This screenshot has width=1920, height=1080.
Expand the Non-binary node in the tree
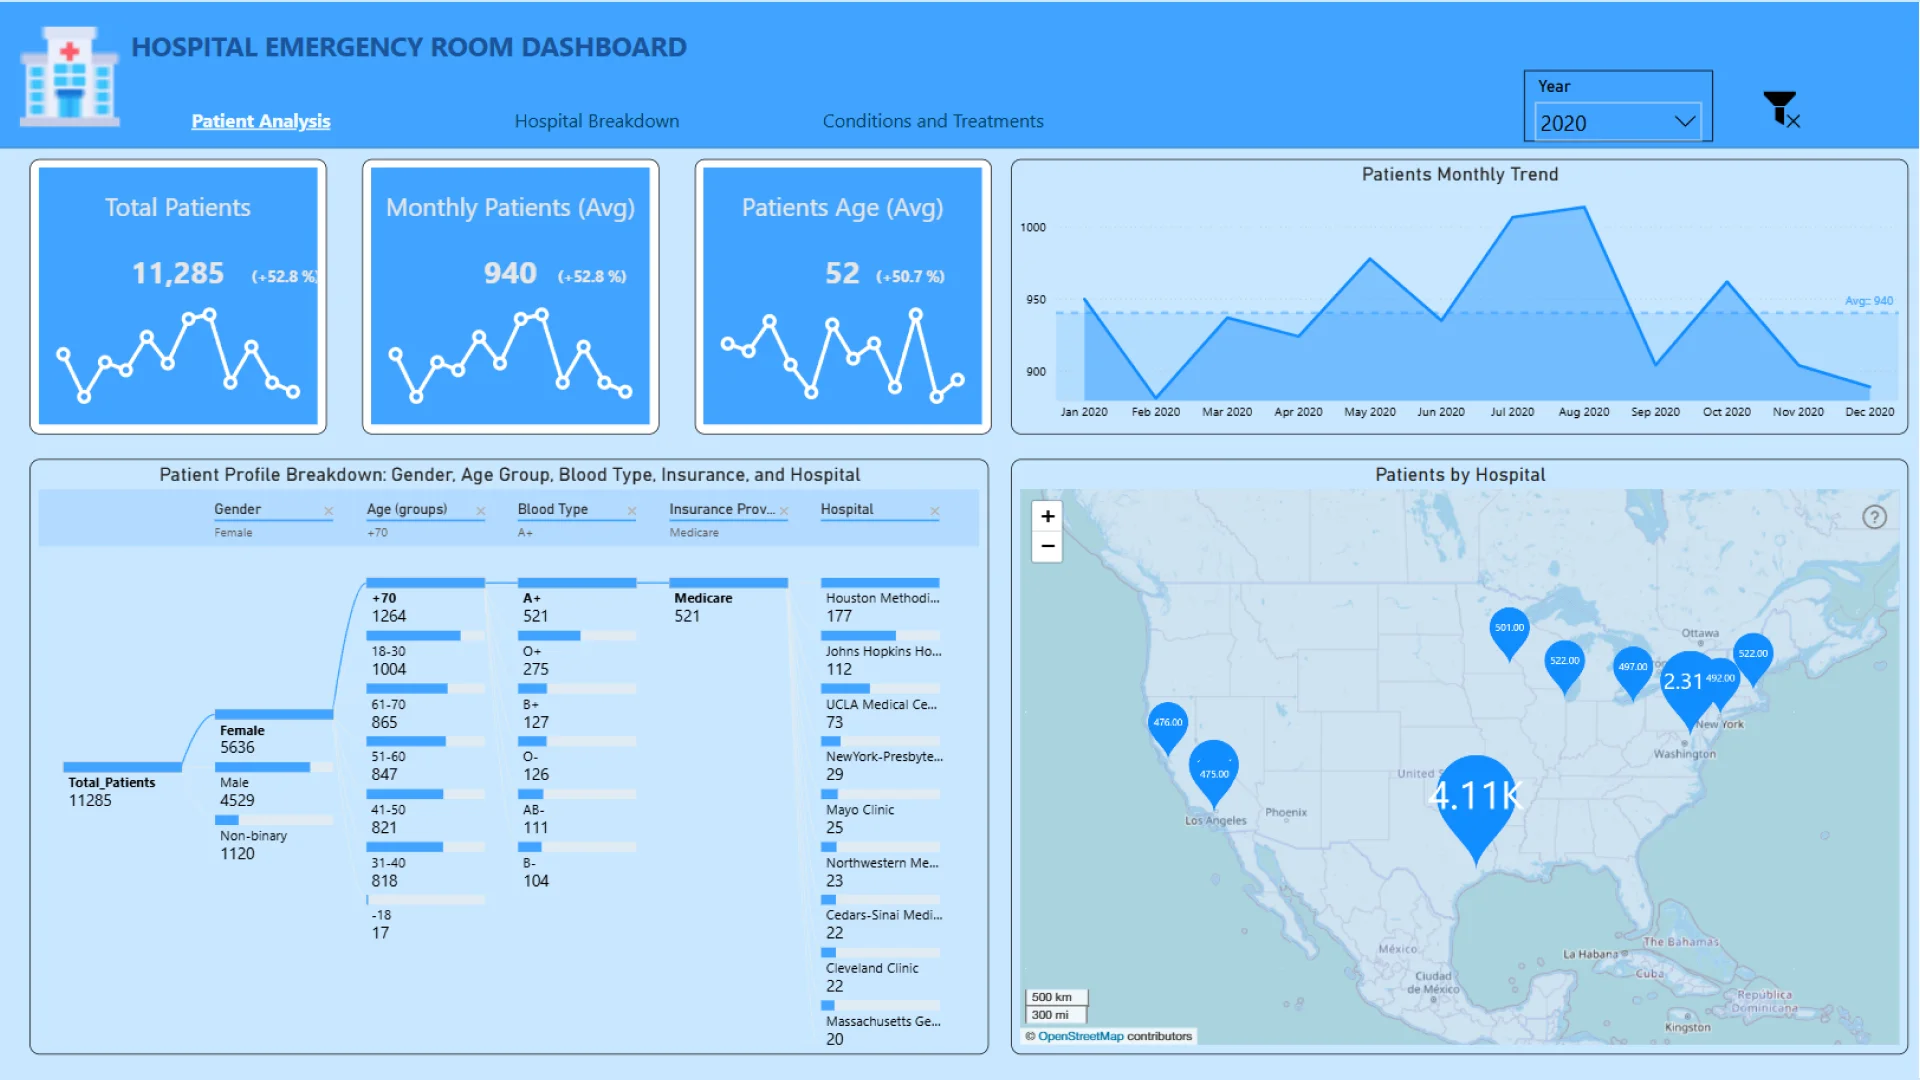coord(263,837)
